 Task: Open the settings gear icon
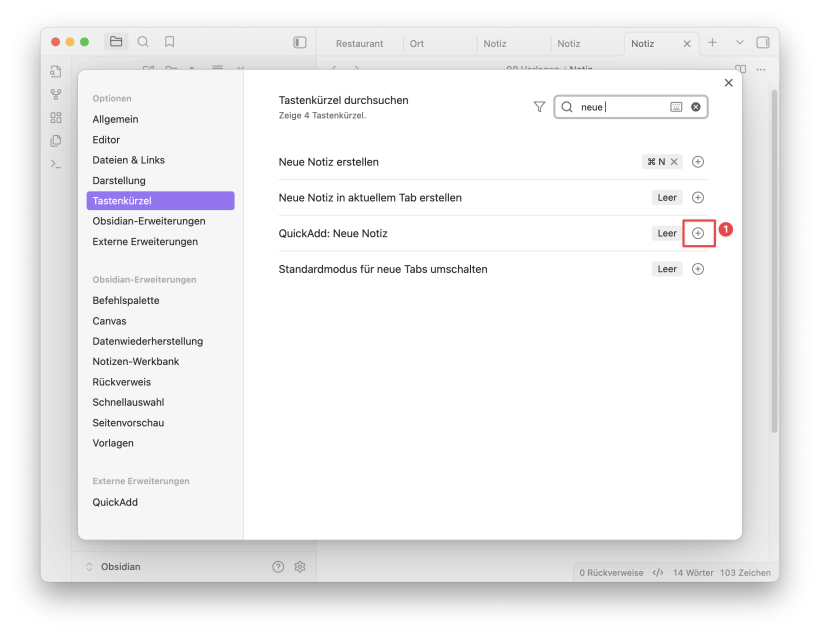click(299, 567)
